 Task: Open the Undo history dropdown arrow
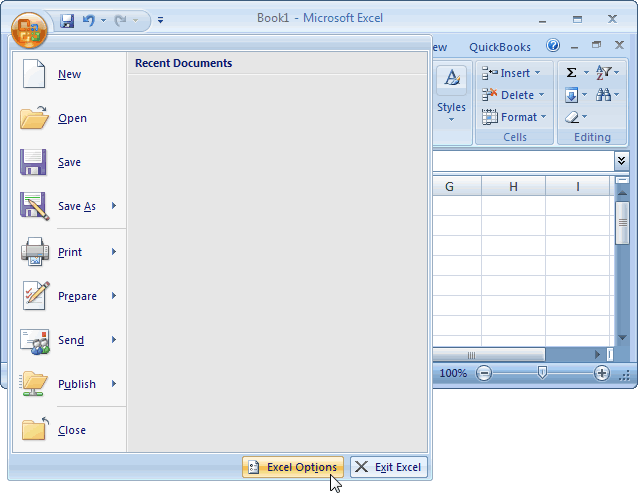[103, 20]
